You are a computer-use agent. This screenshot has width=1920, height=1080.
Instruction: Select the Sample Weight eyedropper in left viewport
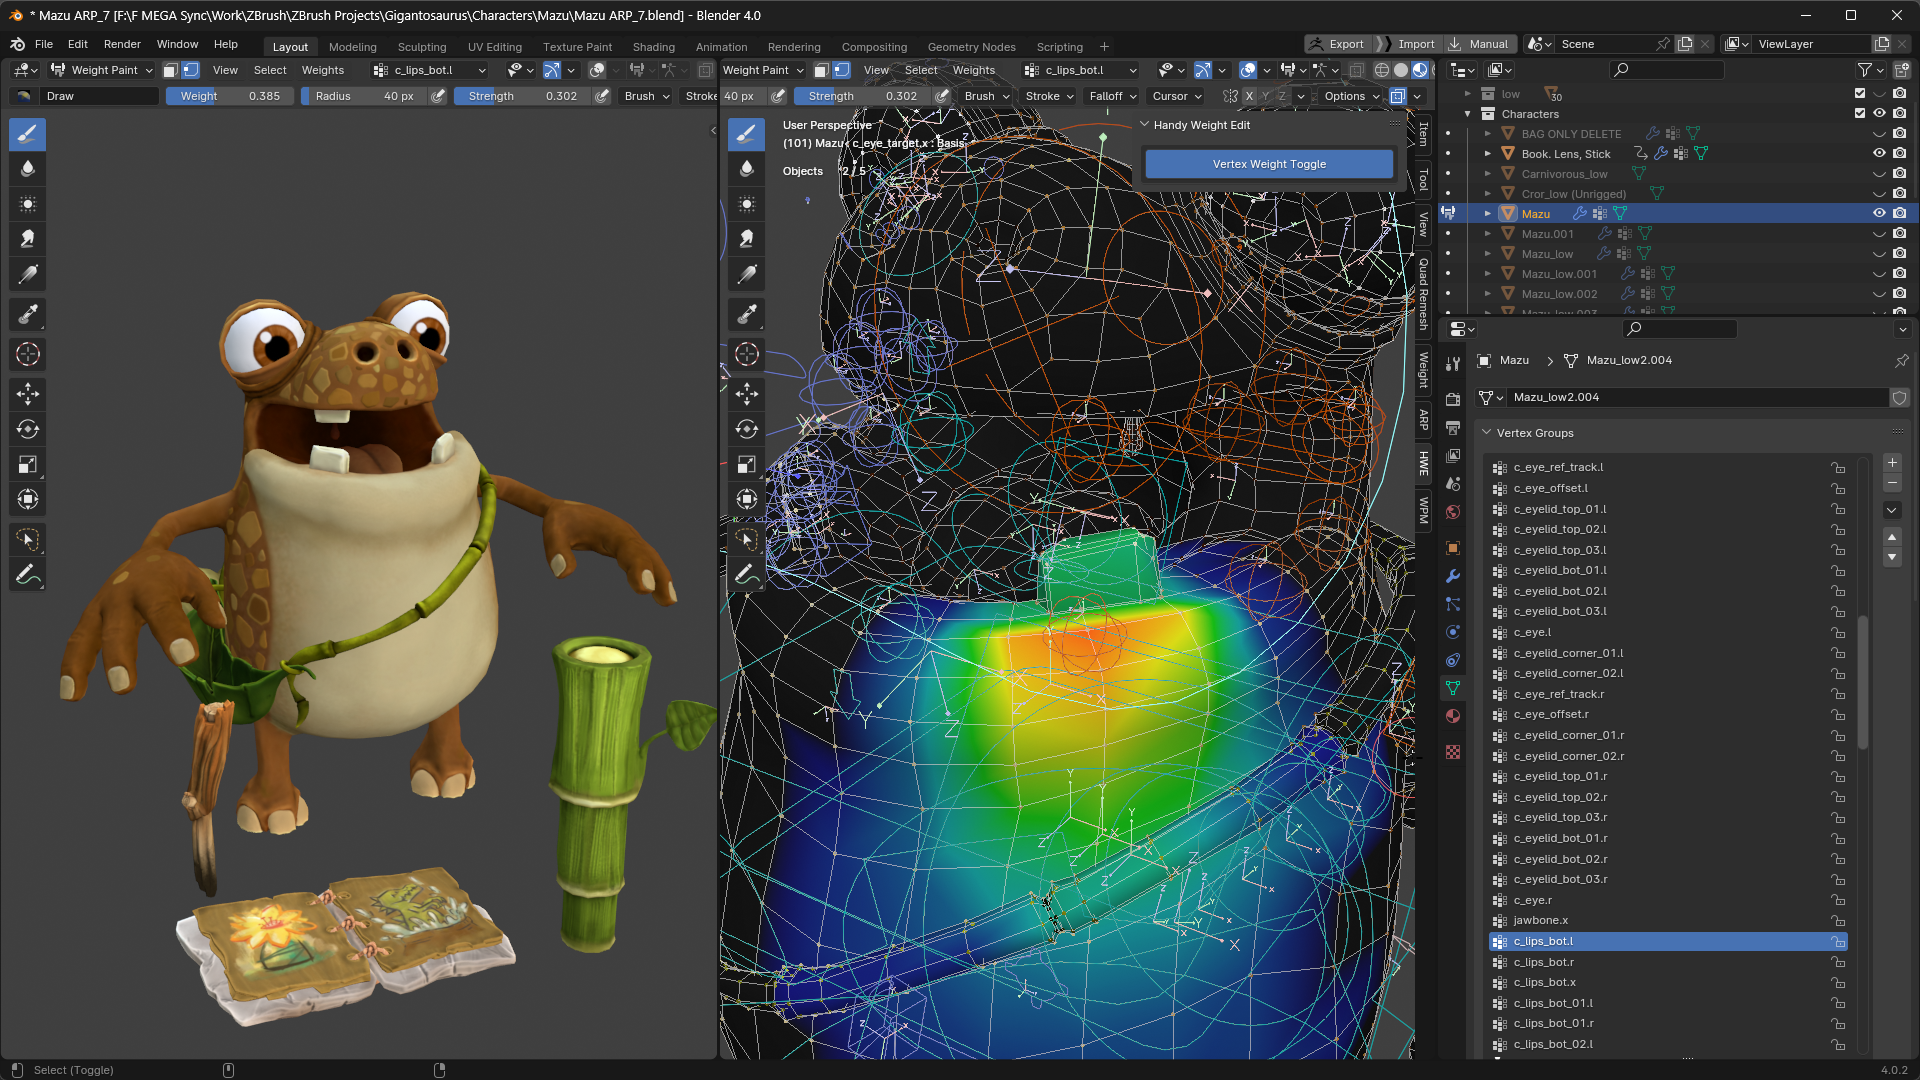coord(28,314)
